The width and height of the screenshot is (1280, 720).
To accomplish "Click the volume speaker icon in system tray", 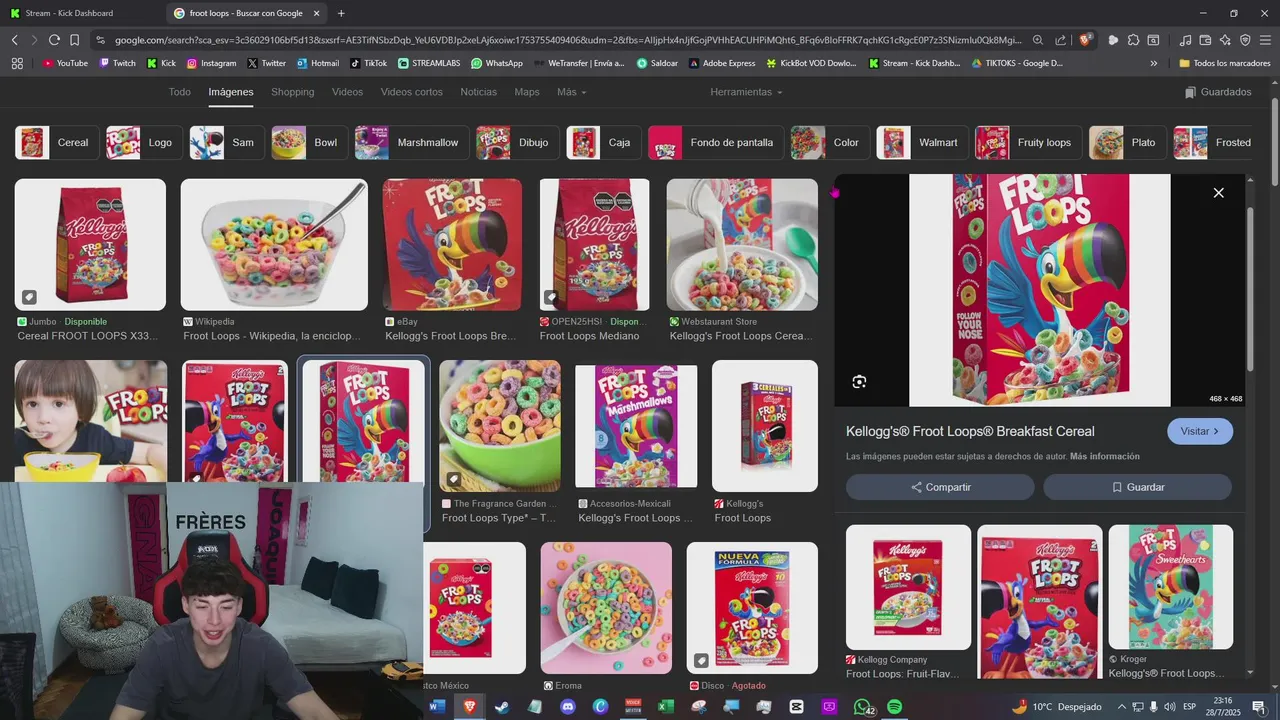I will [1170, 707].
